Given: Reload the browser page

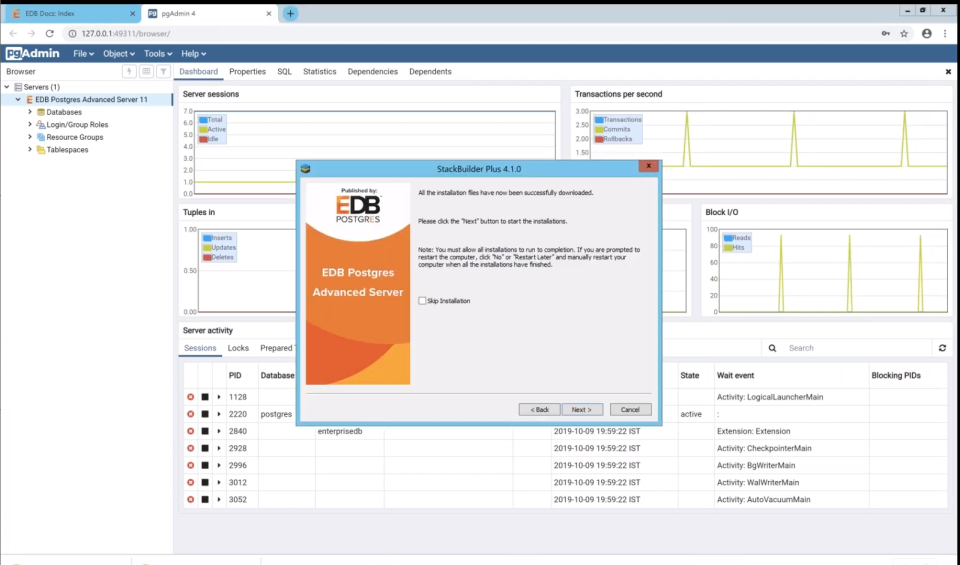Looking at the screenshot, I should tap(50, 34).
